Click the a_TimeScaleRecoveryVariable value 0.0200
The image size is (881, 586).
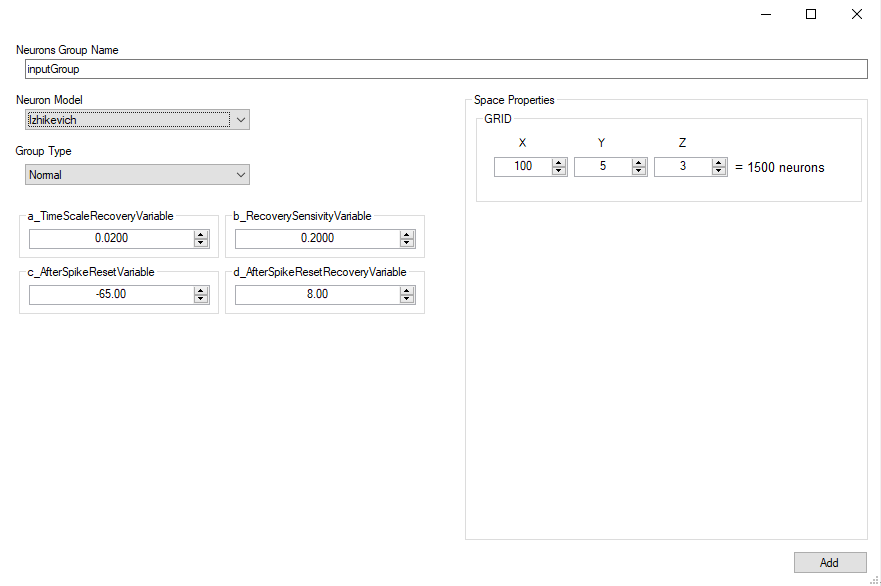(x=111, y=239)
